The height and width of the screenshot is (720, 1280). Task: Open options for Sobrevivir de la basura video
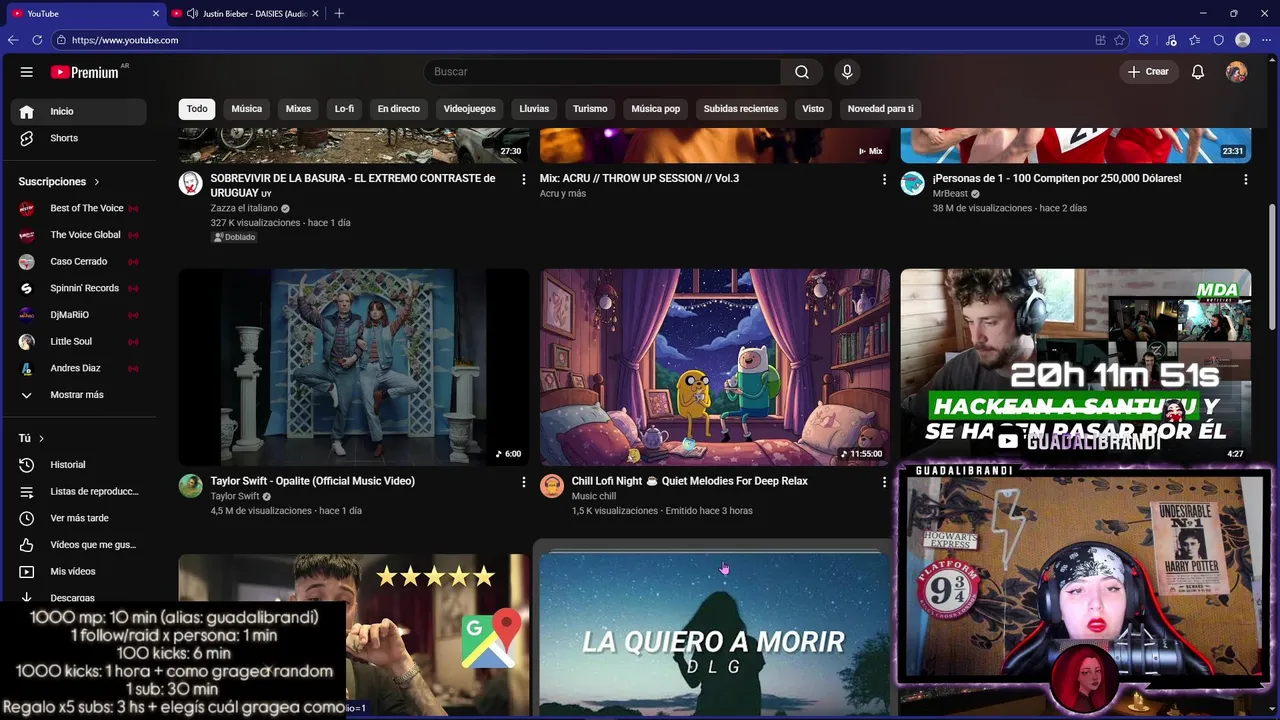coord(523,180)
